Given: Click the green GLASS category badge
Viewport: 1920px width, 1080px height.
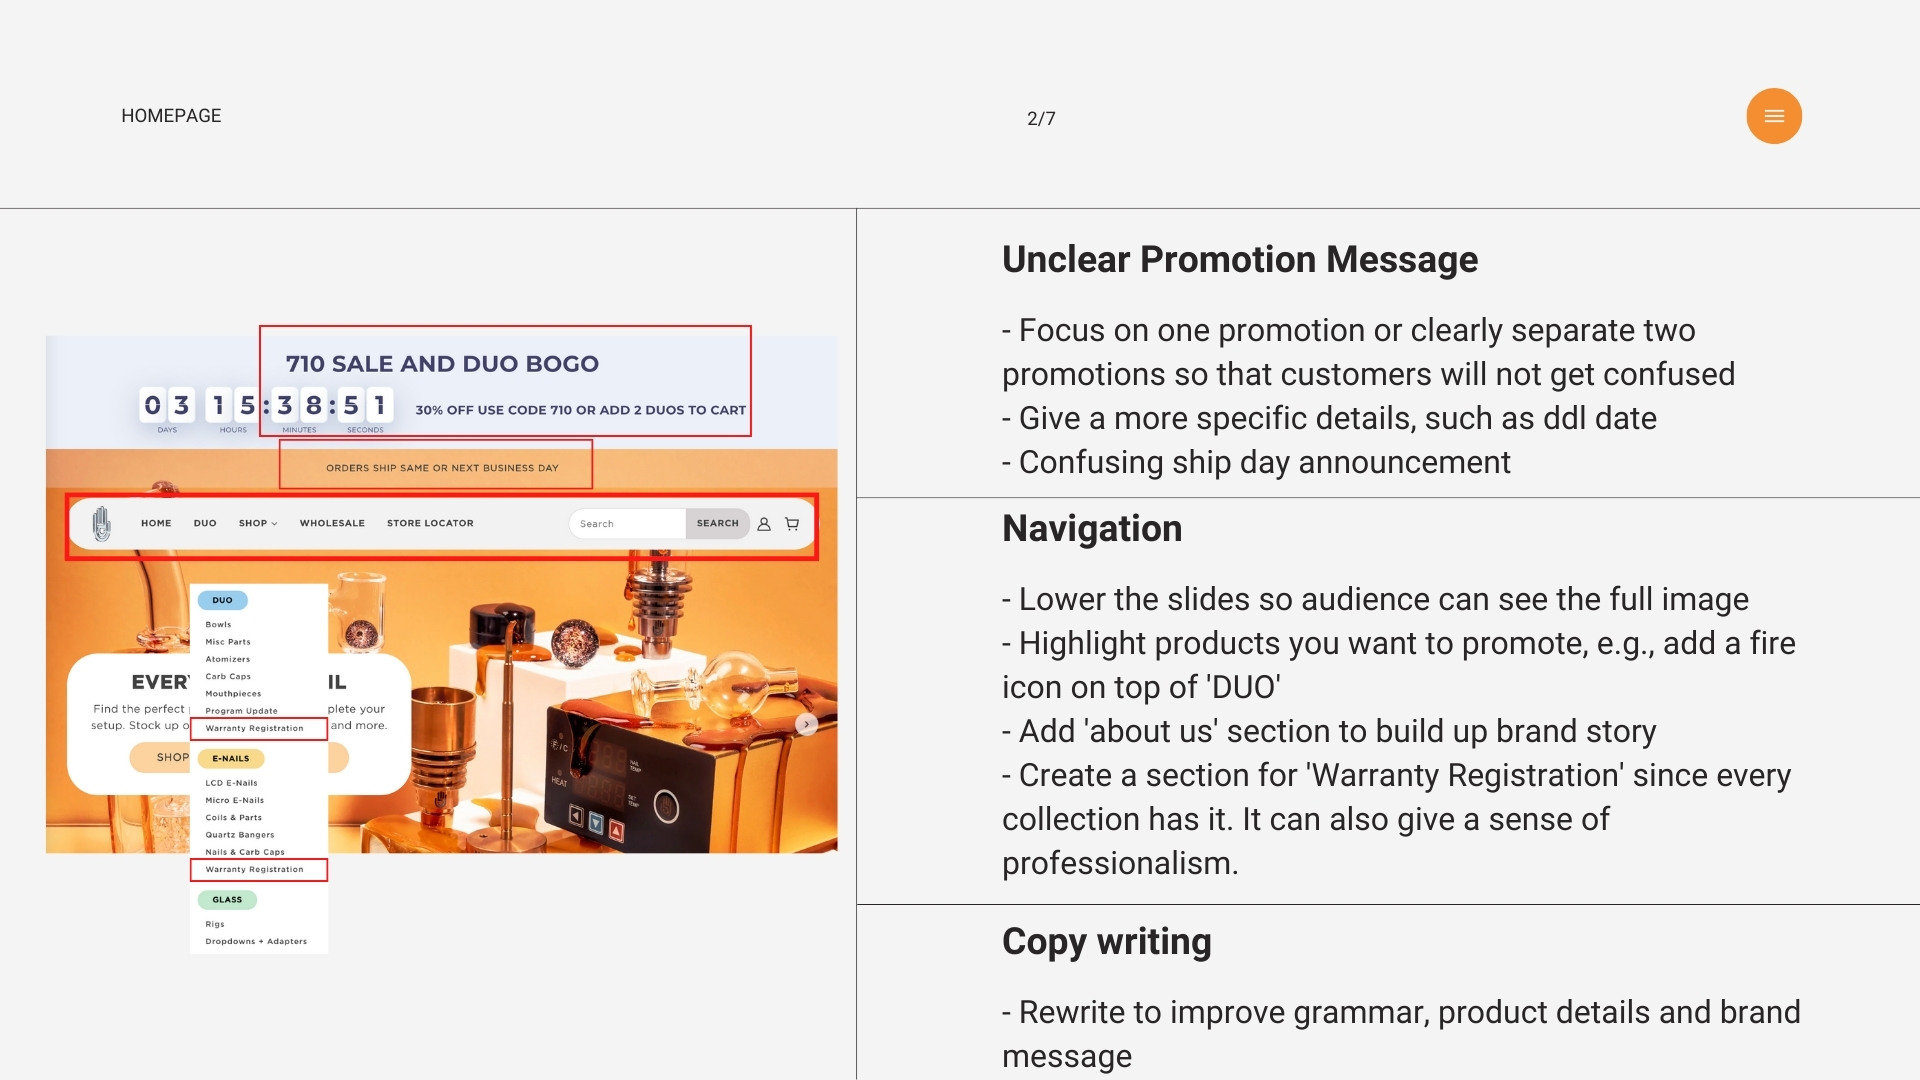Looking at the screenshot, I should click(x=227, y=899).
